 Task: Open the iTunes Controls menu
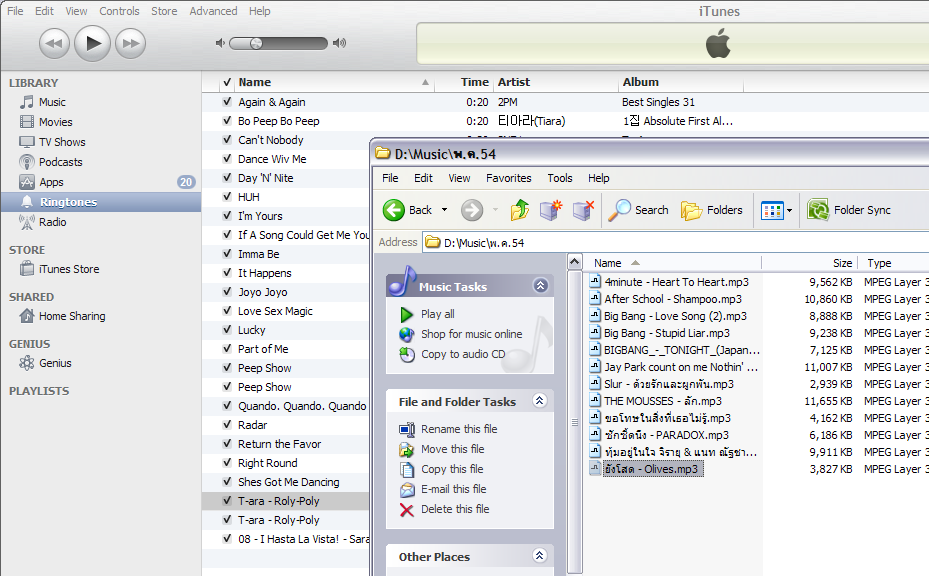click(x=119, y=11)
